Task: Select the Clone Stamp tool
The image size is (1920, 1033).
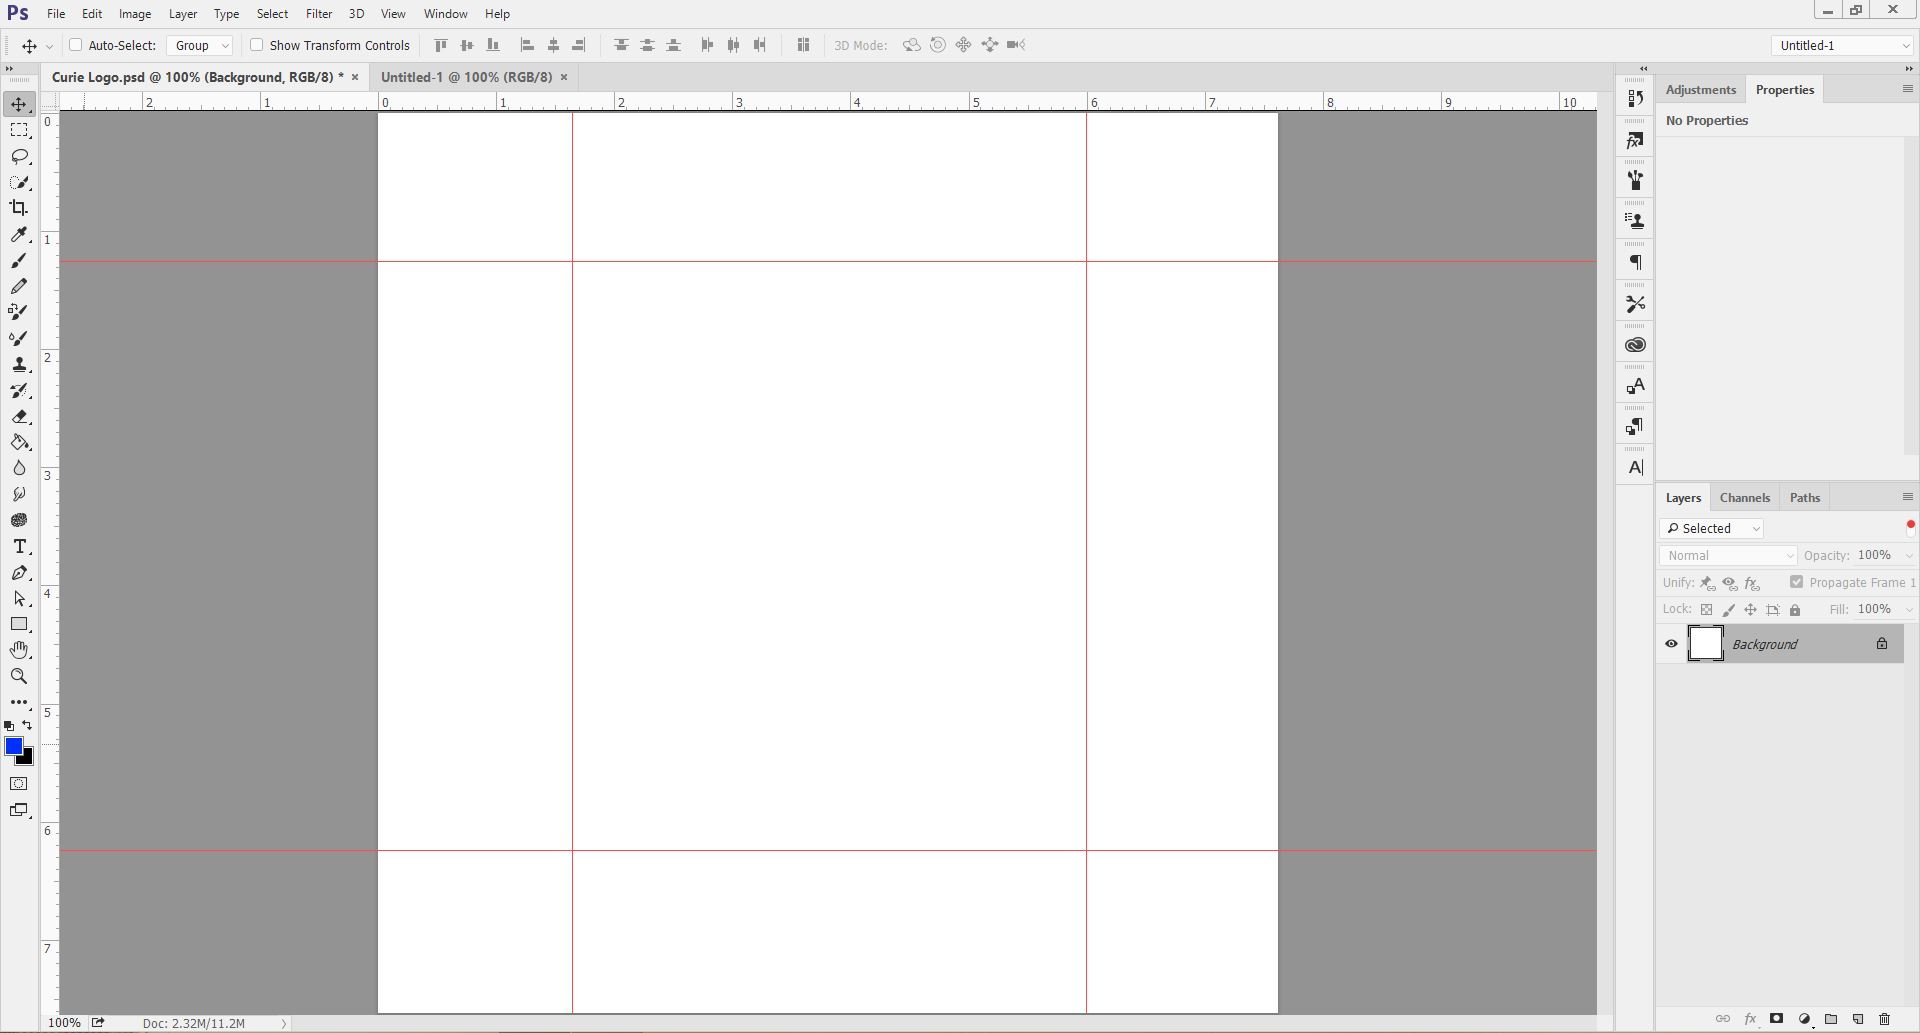Action: point(19,365)
